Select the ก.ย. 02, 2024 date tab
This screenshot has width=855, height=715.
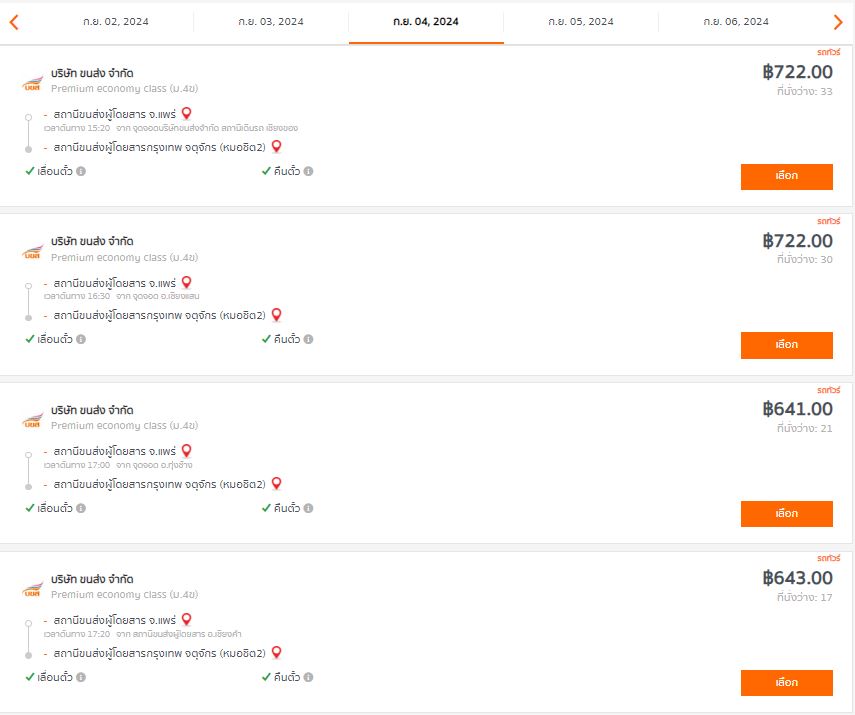pos(116,22)
